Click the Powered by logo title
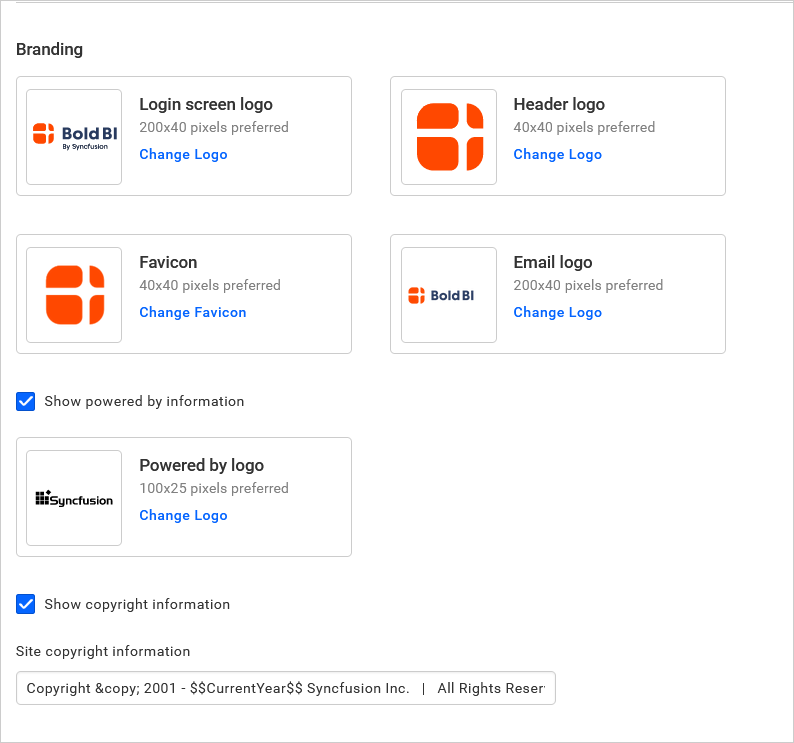 point(202,465)
